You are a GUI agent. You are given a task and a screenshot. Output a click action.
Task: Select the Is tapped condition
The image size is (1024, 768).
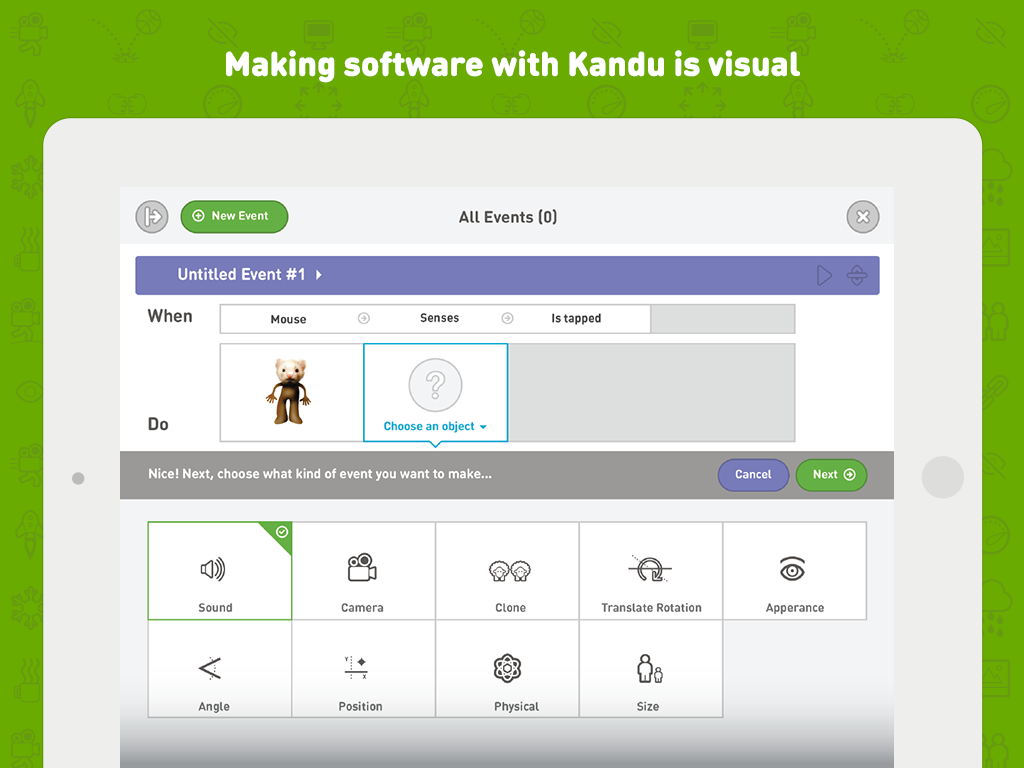(576, 319)
